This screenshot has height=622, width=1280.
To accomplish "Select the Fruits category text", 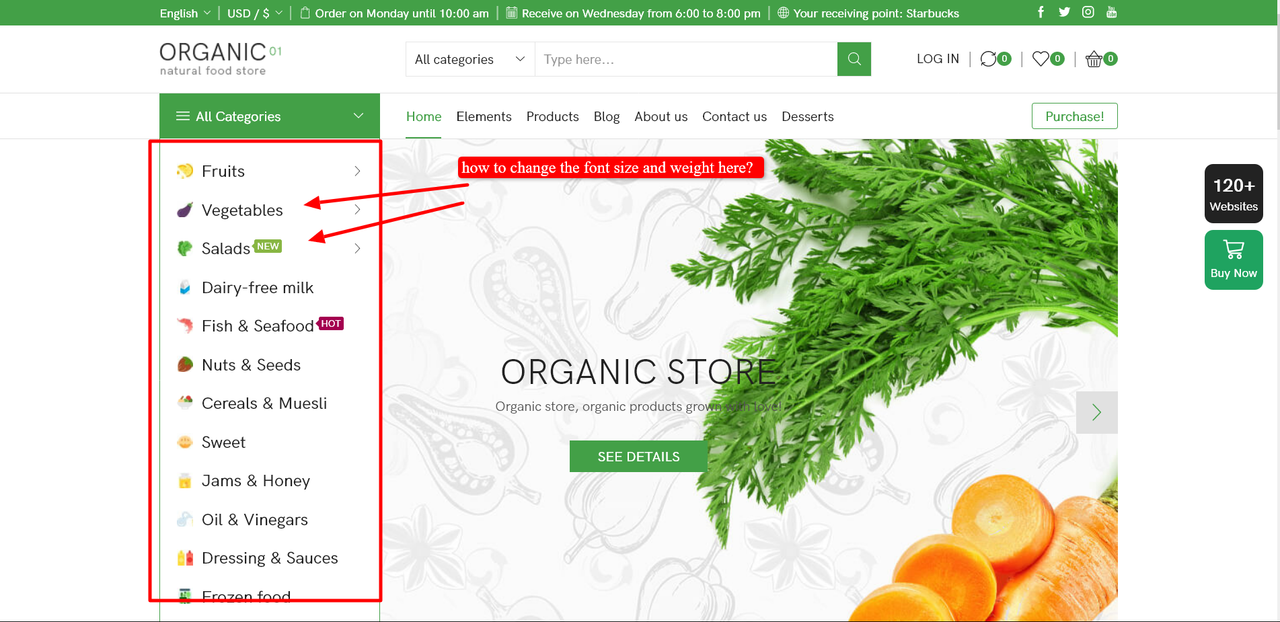I will click(x=223, y=171).
